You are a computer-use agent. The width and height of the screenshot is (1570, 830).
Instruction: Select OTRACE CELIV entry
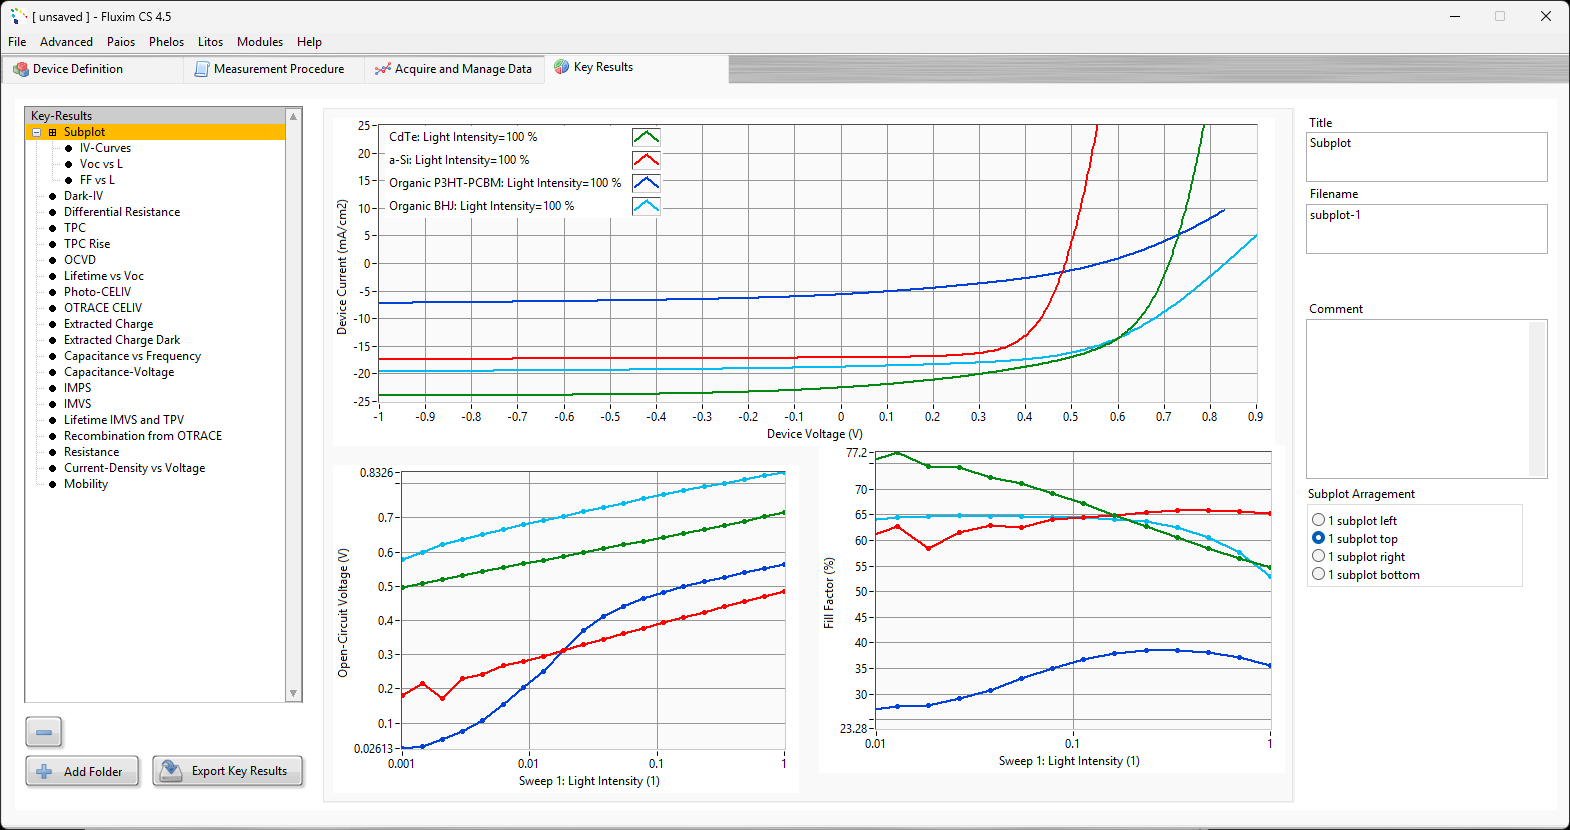click(x=103, y=308)
